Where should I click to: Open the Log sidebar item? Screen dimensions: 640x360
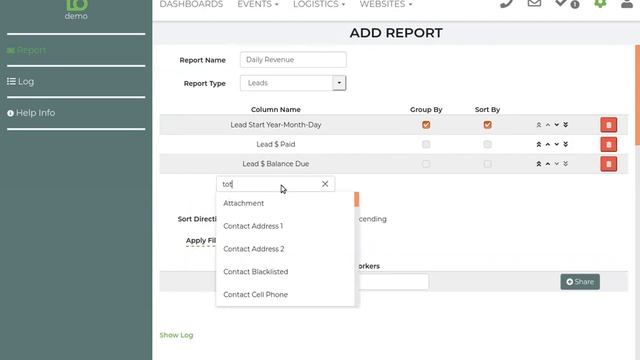coord(20,82)
